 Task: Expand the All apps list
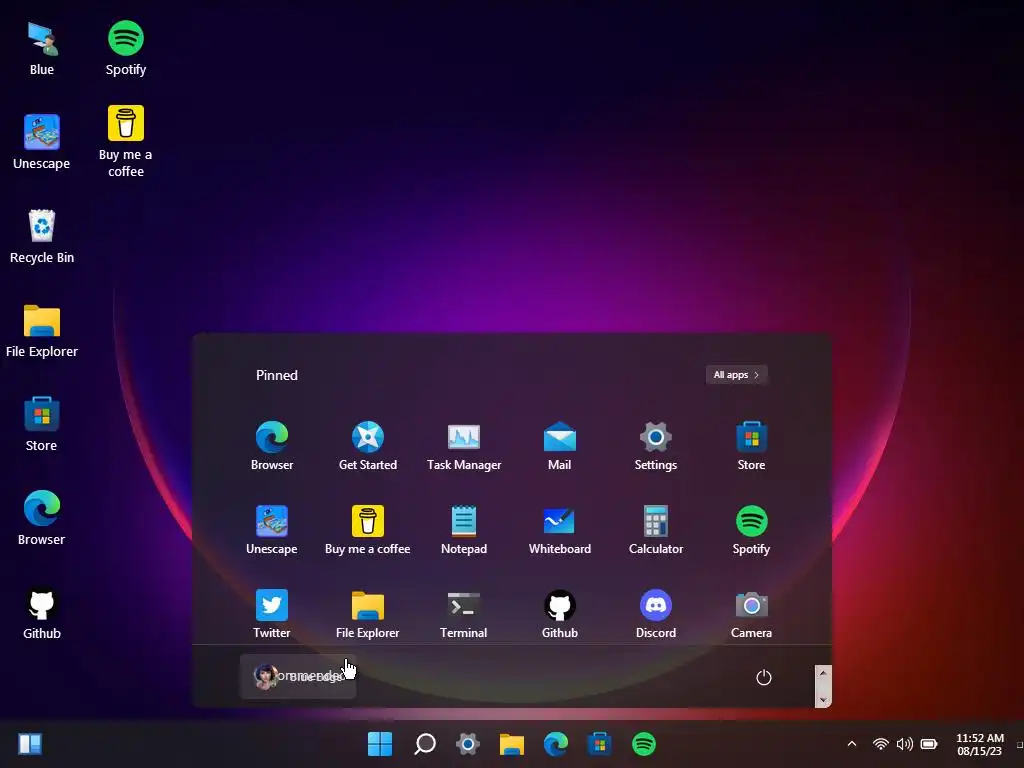pyautogui.click(x=736, y=375)
